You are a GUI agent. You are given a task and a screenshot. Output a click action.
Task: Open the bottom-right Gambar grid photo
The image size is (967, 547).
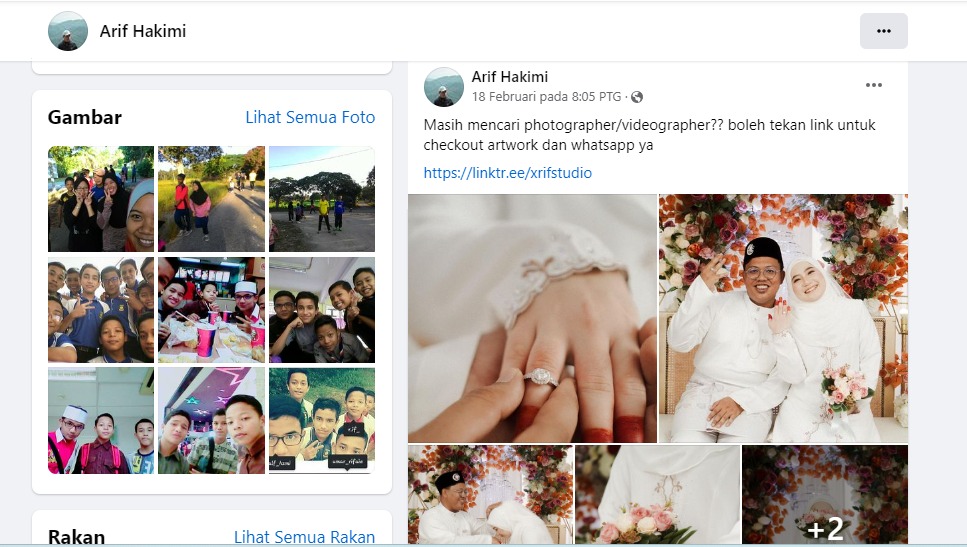click(321, 420)
